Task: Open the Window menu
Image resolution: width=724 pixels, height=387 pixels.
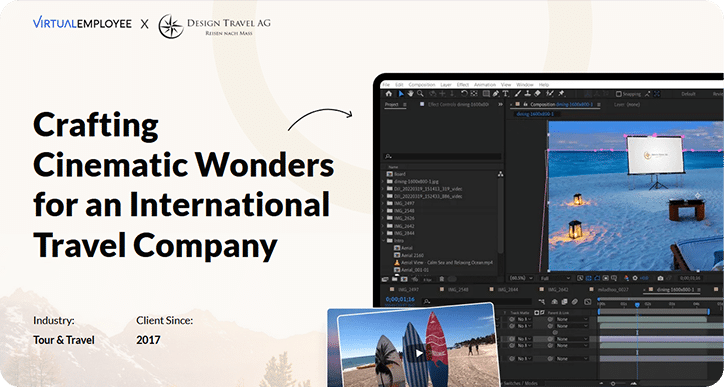Action: point(525,85)
